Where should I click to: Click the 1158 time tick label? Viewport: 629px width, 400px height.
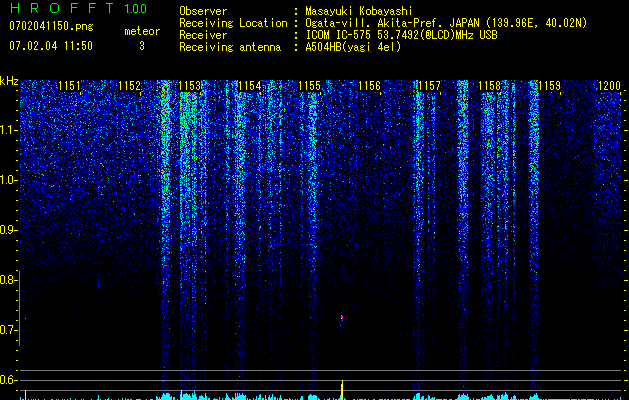(489, 86)
